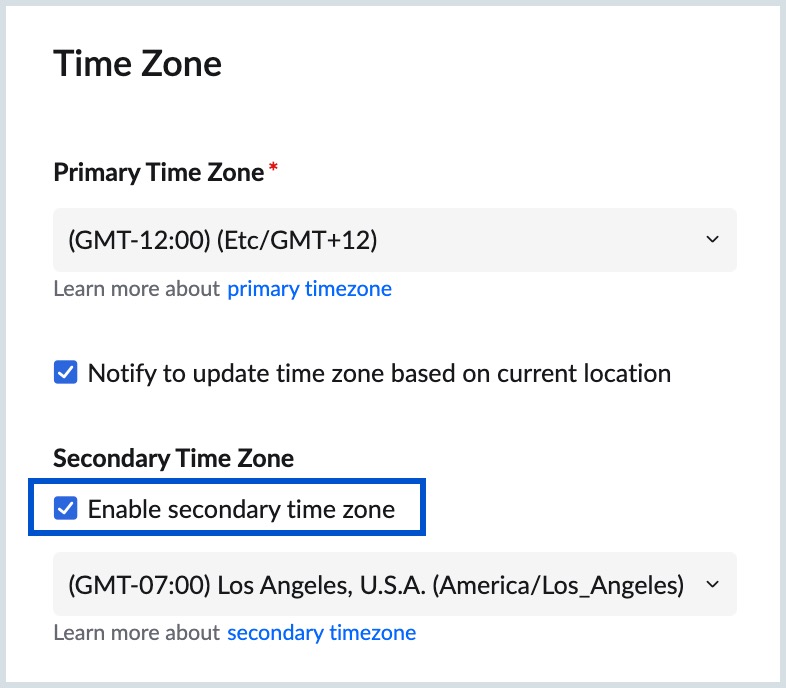Click the Time Zone page heading
This screenshot has width=786, height=688.
click(137, 64)
